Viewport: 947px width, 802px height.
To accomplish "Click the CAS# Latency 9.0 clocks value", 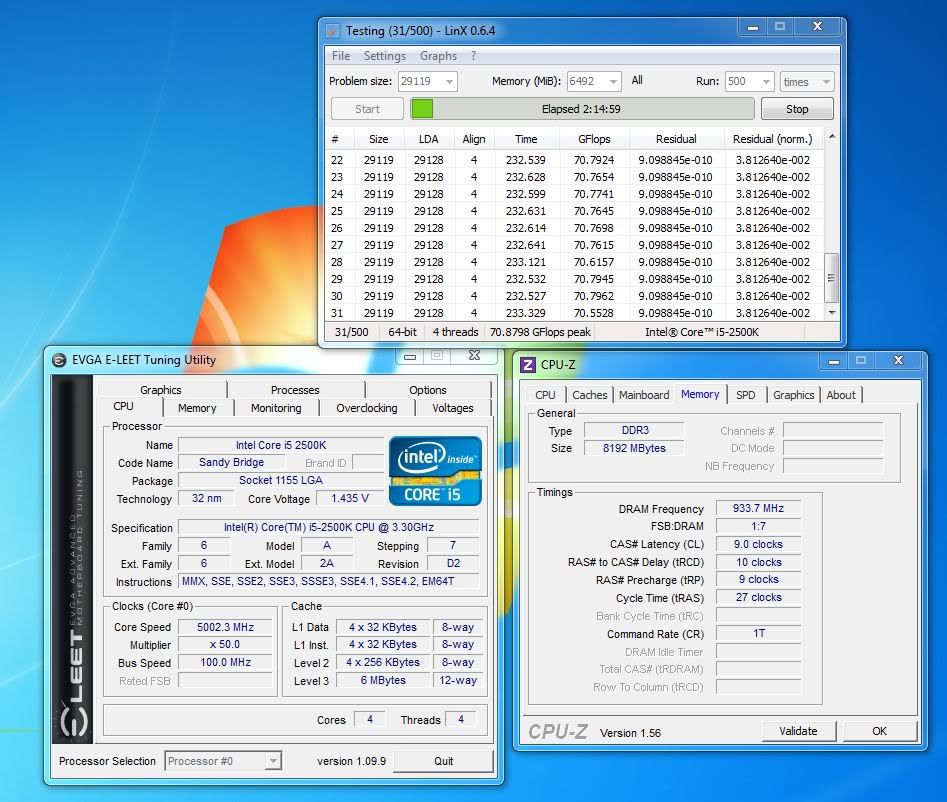I will pos(758,544).
